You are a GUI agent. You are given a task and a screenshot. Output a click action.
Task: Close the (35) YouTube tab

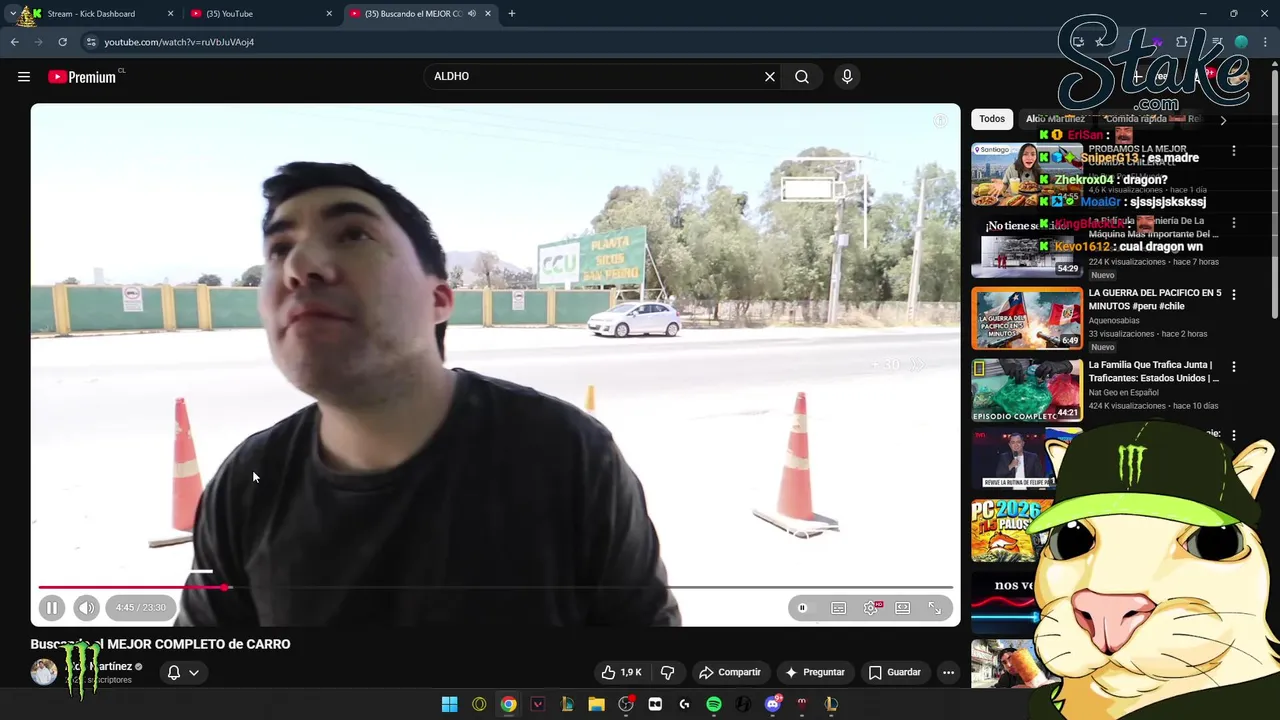[329, 14]
